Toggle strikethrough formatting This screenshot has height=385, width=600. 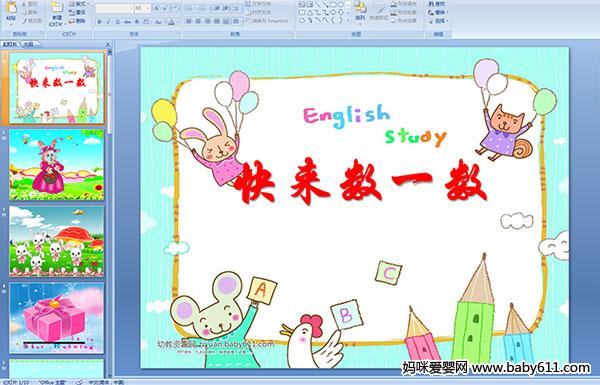(127, 22)
